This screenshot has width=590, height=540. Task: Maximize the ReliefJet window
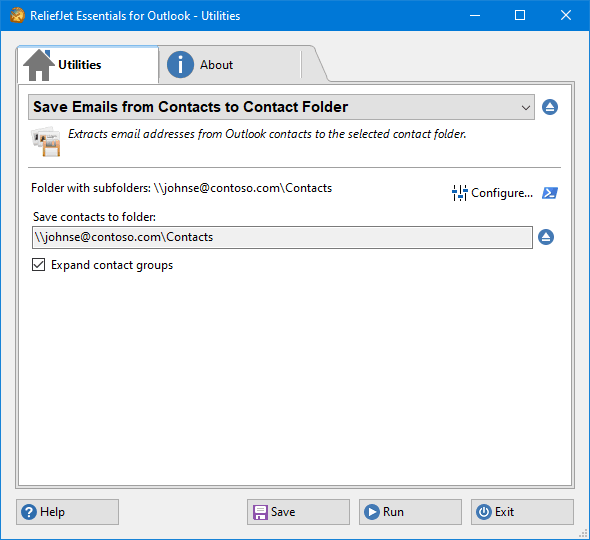(x=520, y=15)
